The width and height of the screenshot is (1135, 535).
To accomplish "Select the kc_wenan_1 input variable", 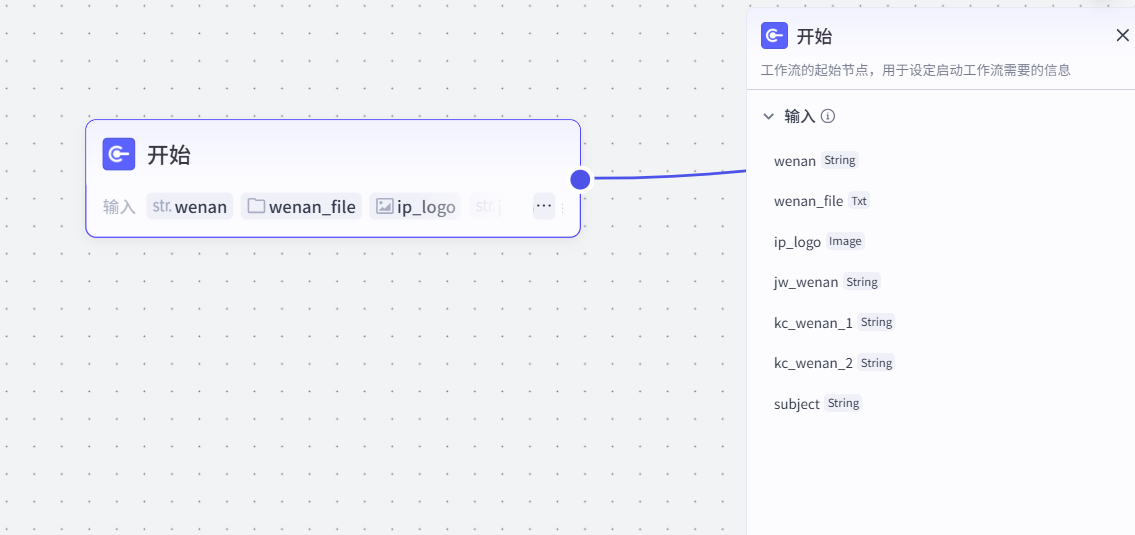I will (813, 323).
